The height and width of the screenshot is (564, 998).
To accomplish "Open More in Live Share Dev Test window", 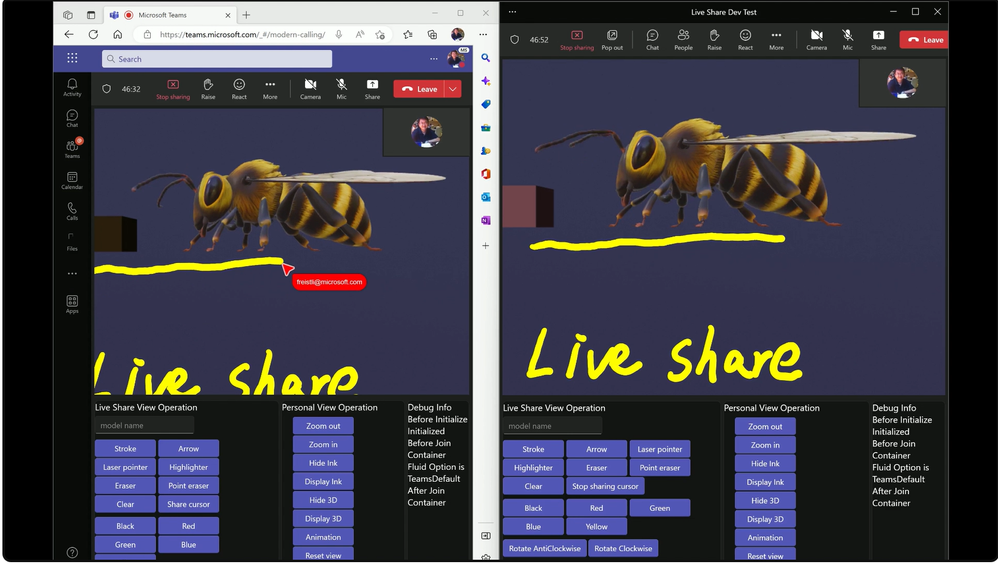I will (777, 40).
